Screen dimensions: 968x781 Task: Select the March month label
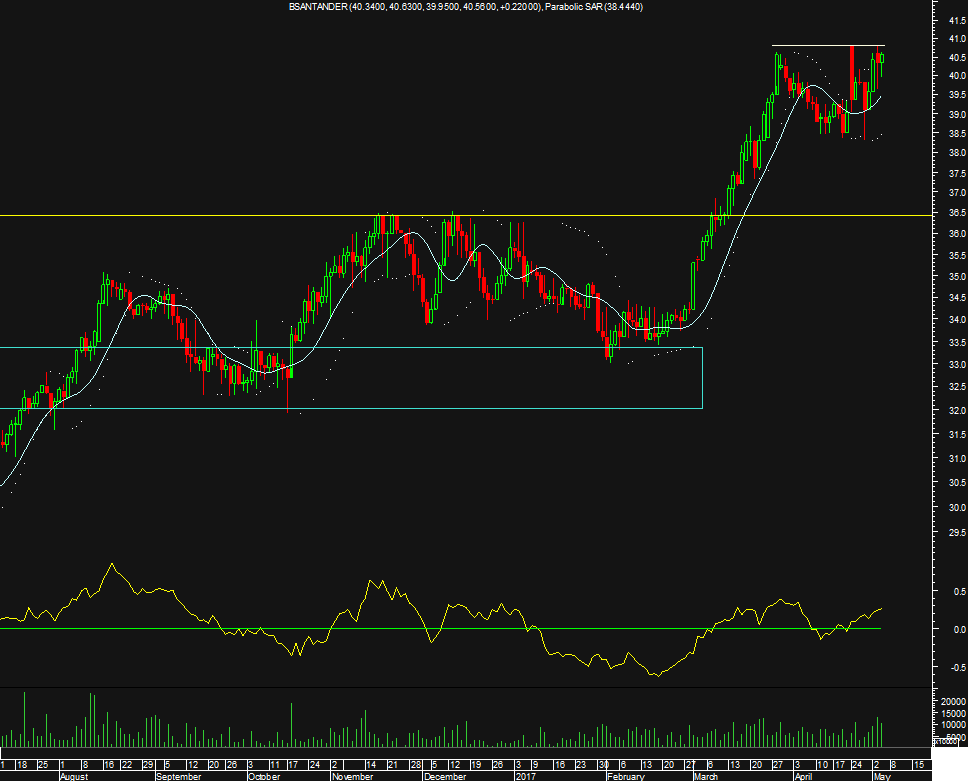click(x=706, y=775)
